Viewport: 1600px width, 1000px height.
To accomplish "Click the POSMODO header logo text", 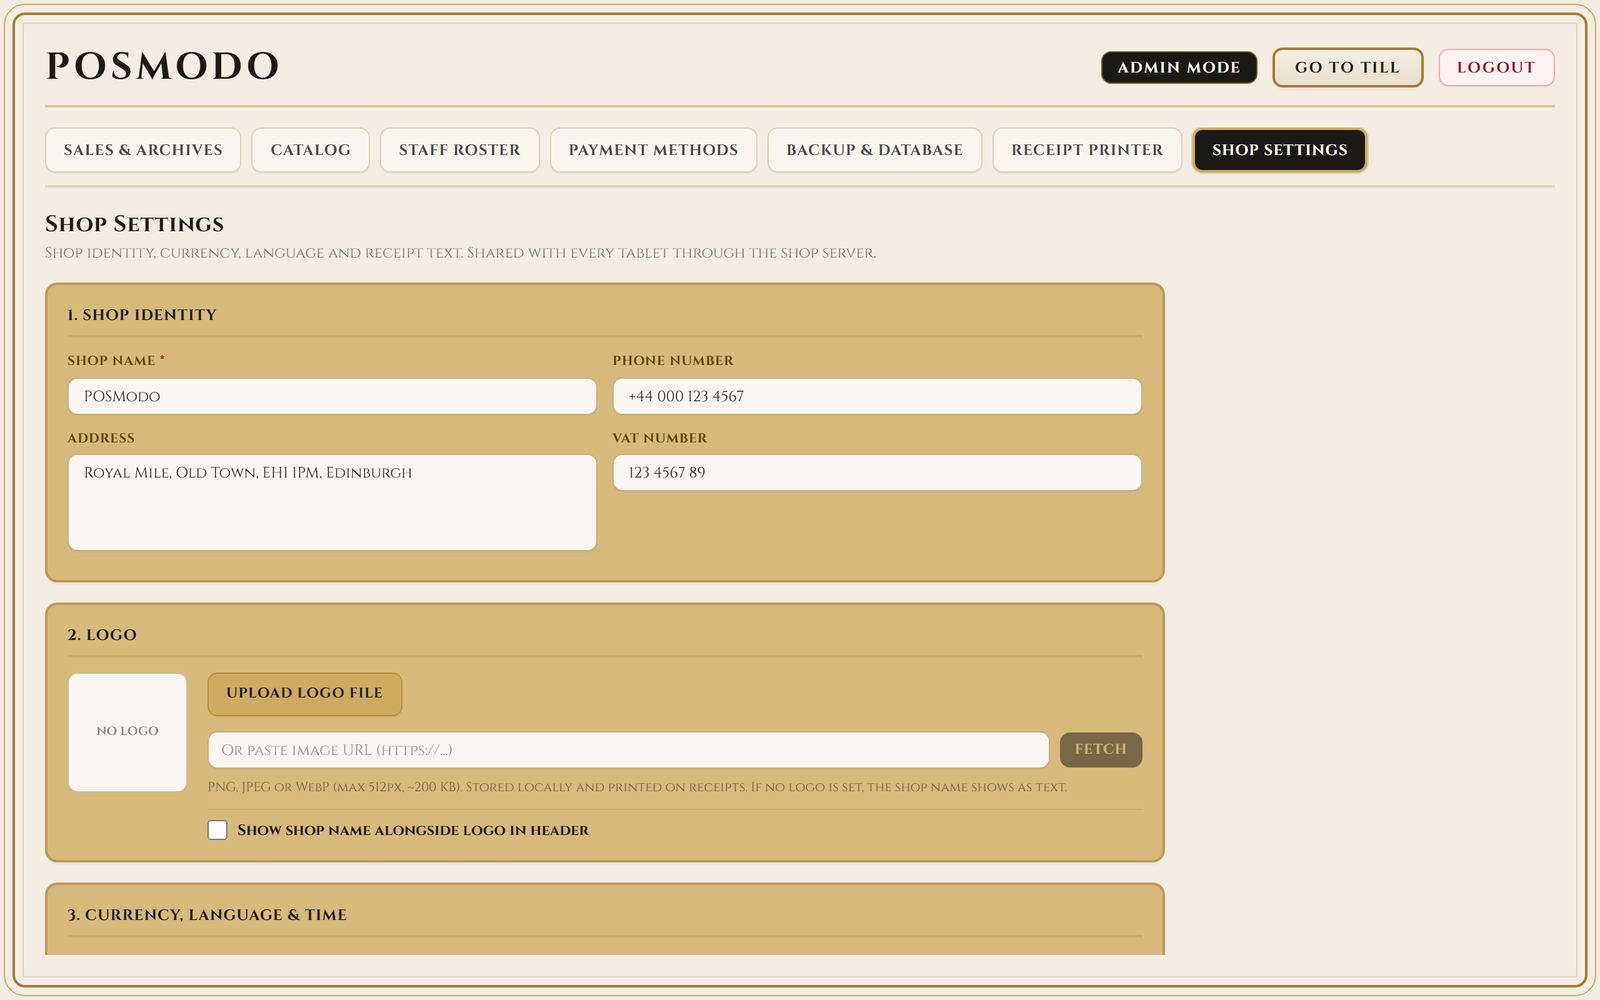I will click(163, 66).
